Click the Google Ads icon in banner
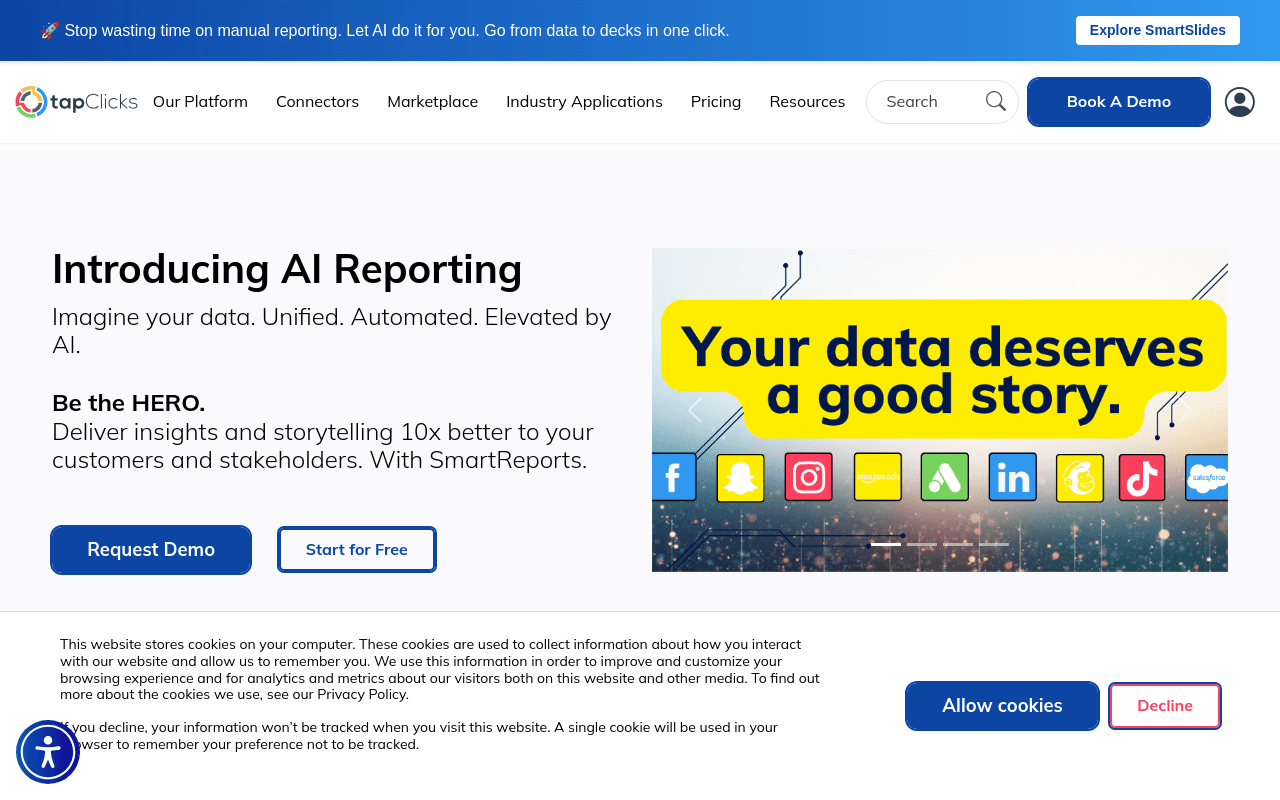Screen dimensions: 1280x800 pos(945,477)
